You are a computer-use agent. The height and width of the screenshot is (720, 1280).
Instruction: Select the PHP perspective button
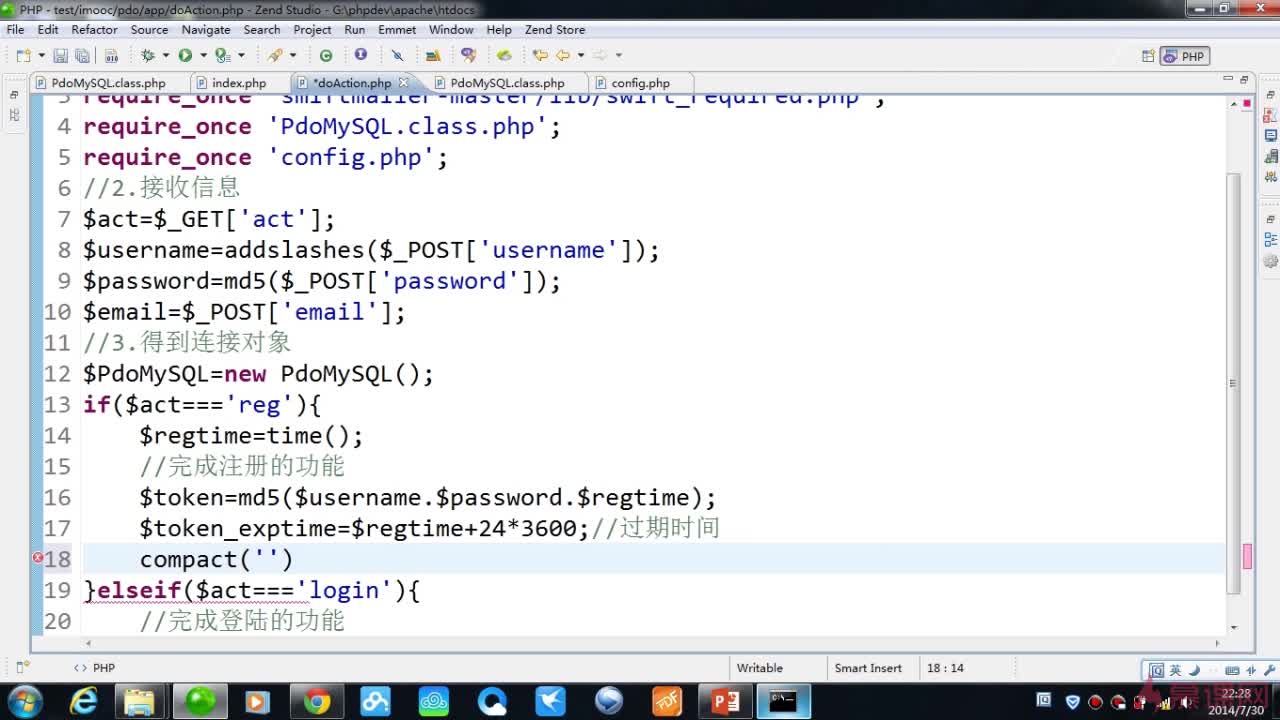1185,56
